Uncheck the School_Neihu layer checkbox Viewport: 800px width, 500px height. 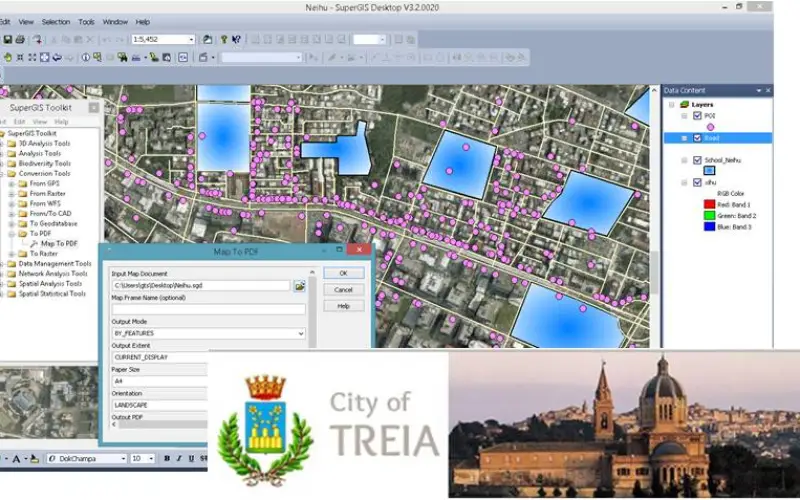point(697,160)
